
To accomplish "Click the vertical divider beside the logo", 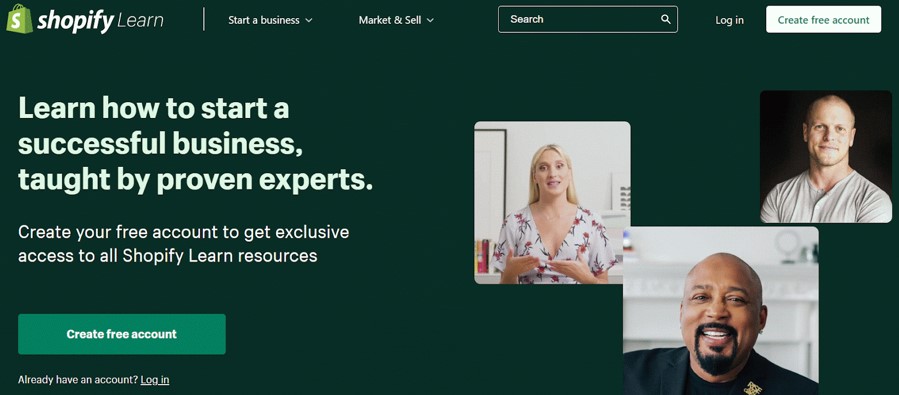I will [204, 19].
